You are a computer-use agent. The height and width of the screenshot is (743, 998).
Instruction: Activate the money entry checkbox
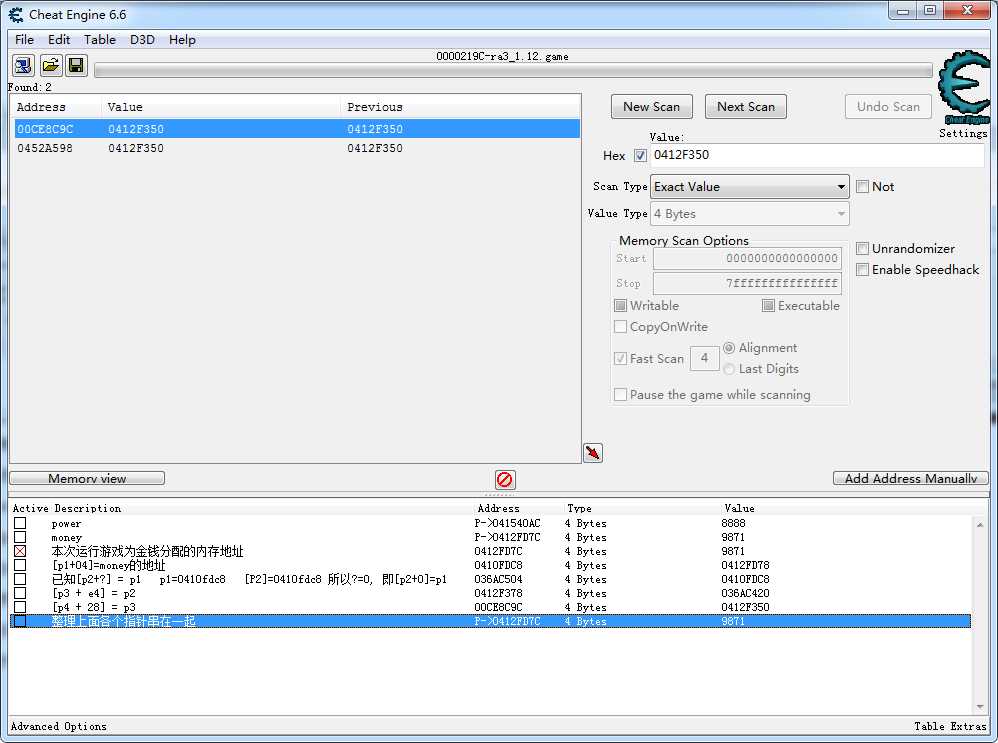20,537
